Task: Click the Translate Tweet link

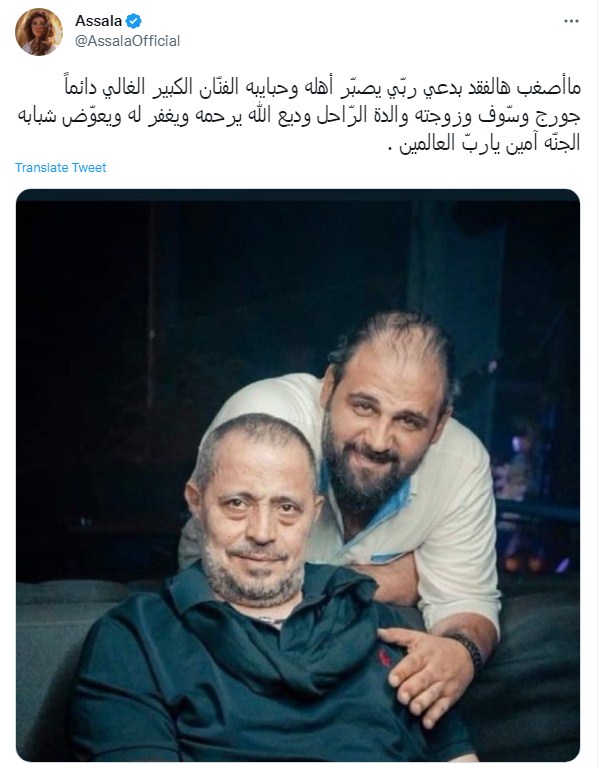Action: (x=61, y=168)
